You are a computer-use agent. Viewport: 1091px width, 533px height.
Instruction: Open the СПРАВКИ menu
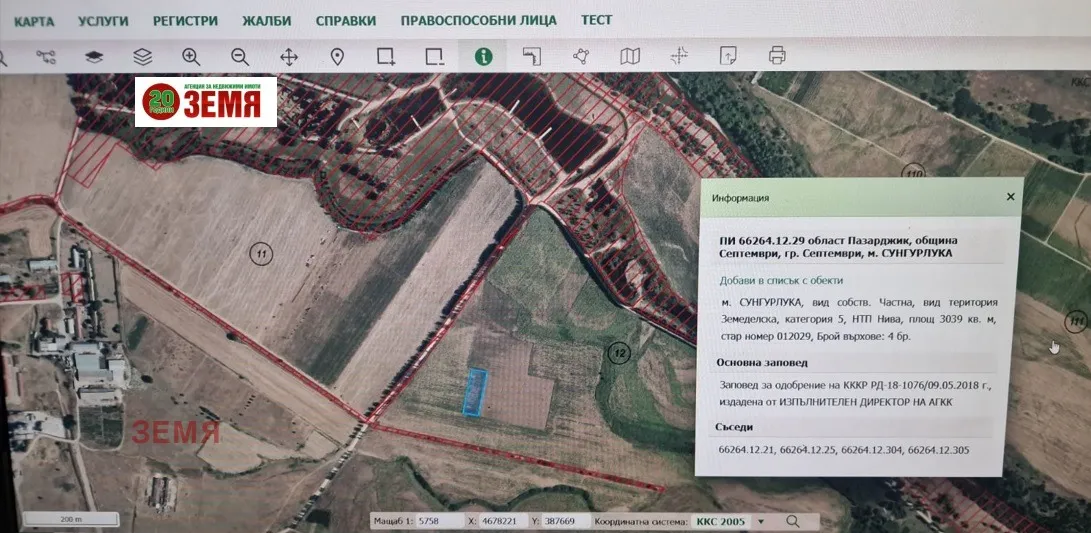(346, 20)
